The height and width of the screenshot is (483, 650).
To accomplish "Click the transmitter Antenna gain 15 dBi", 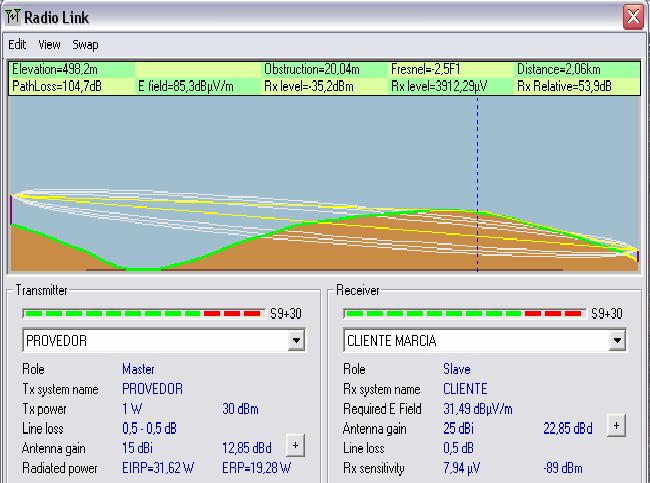I will [137, 448].
